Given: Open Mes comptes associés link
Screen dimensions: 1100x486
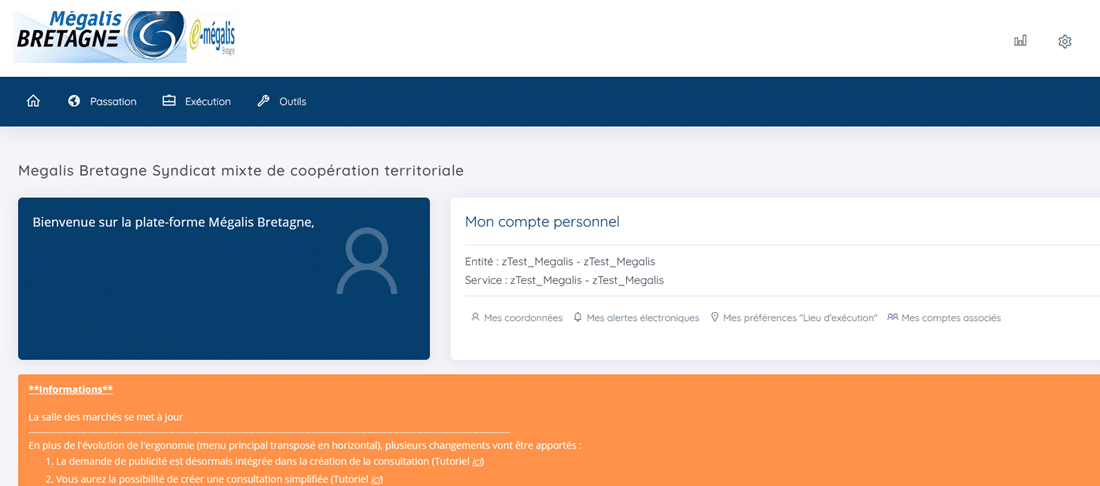Looking at the screenshot, I should [x=950, y=318].
